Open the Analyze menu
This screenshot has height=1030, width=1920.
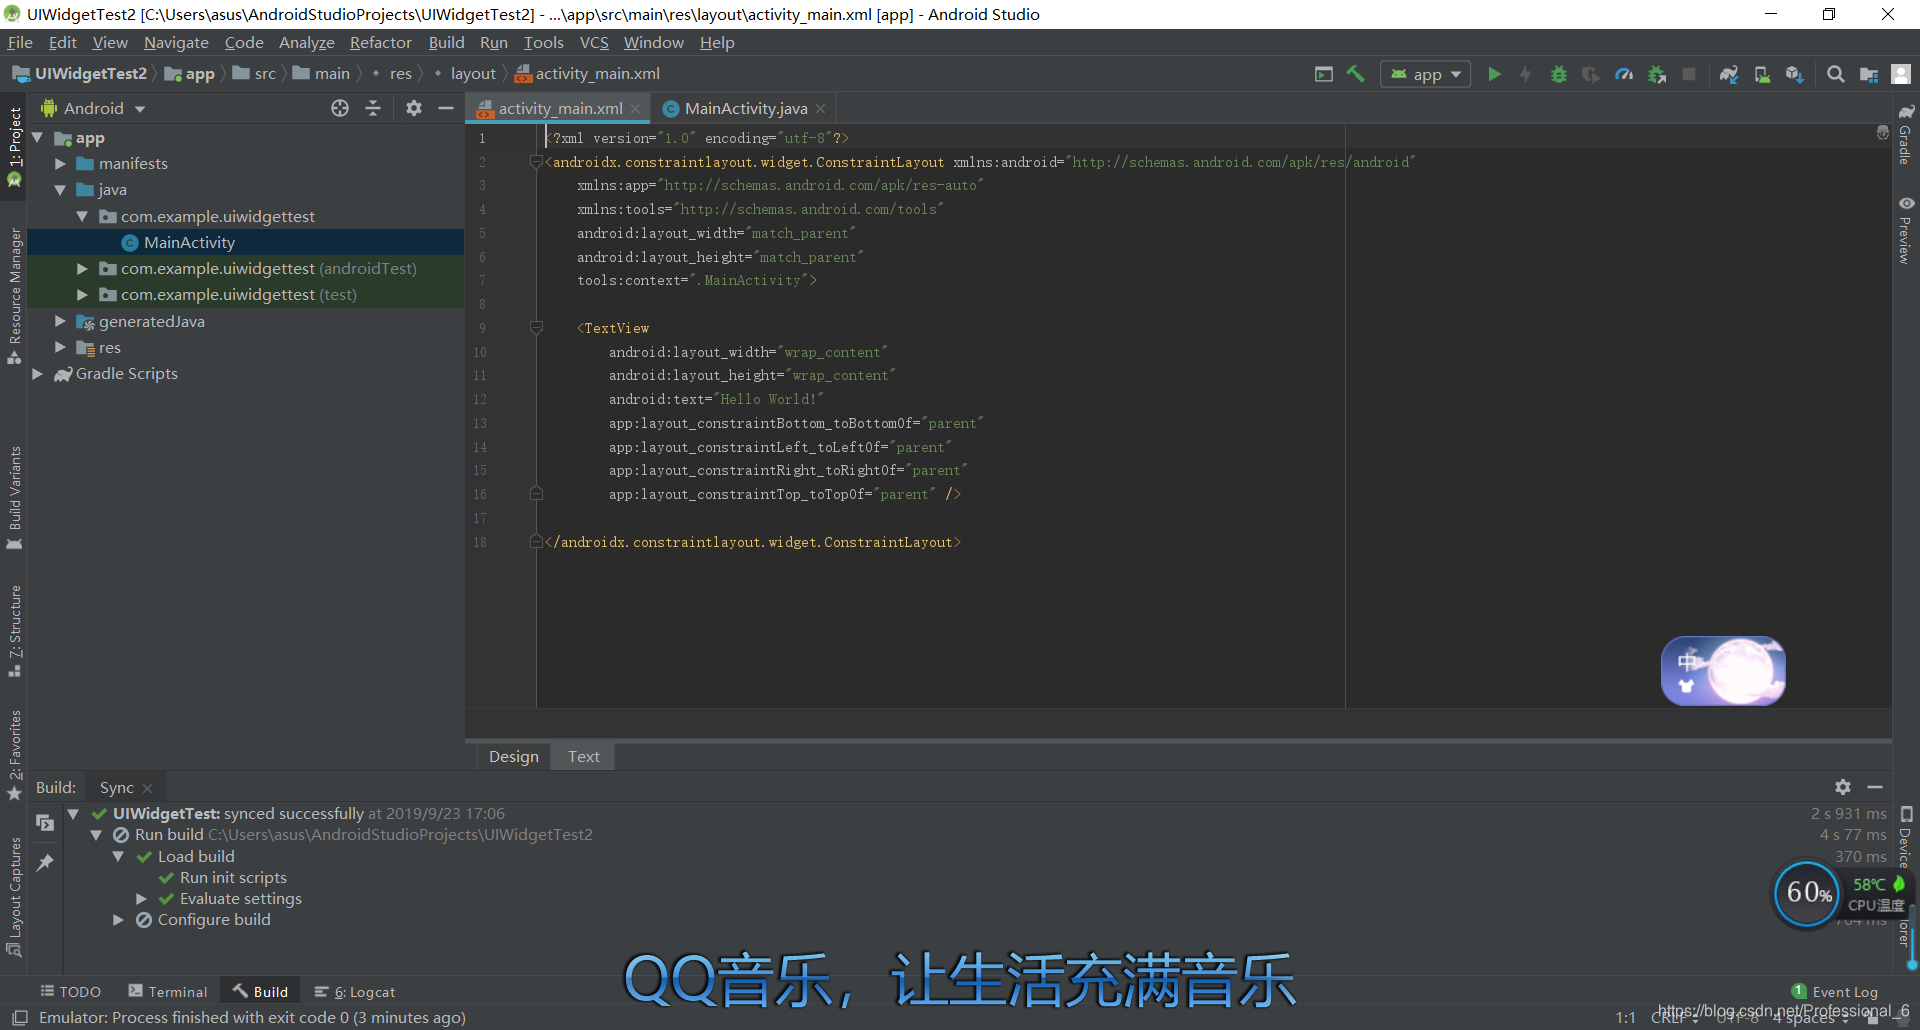(x=306, y=42)
